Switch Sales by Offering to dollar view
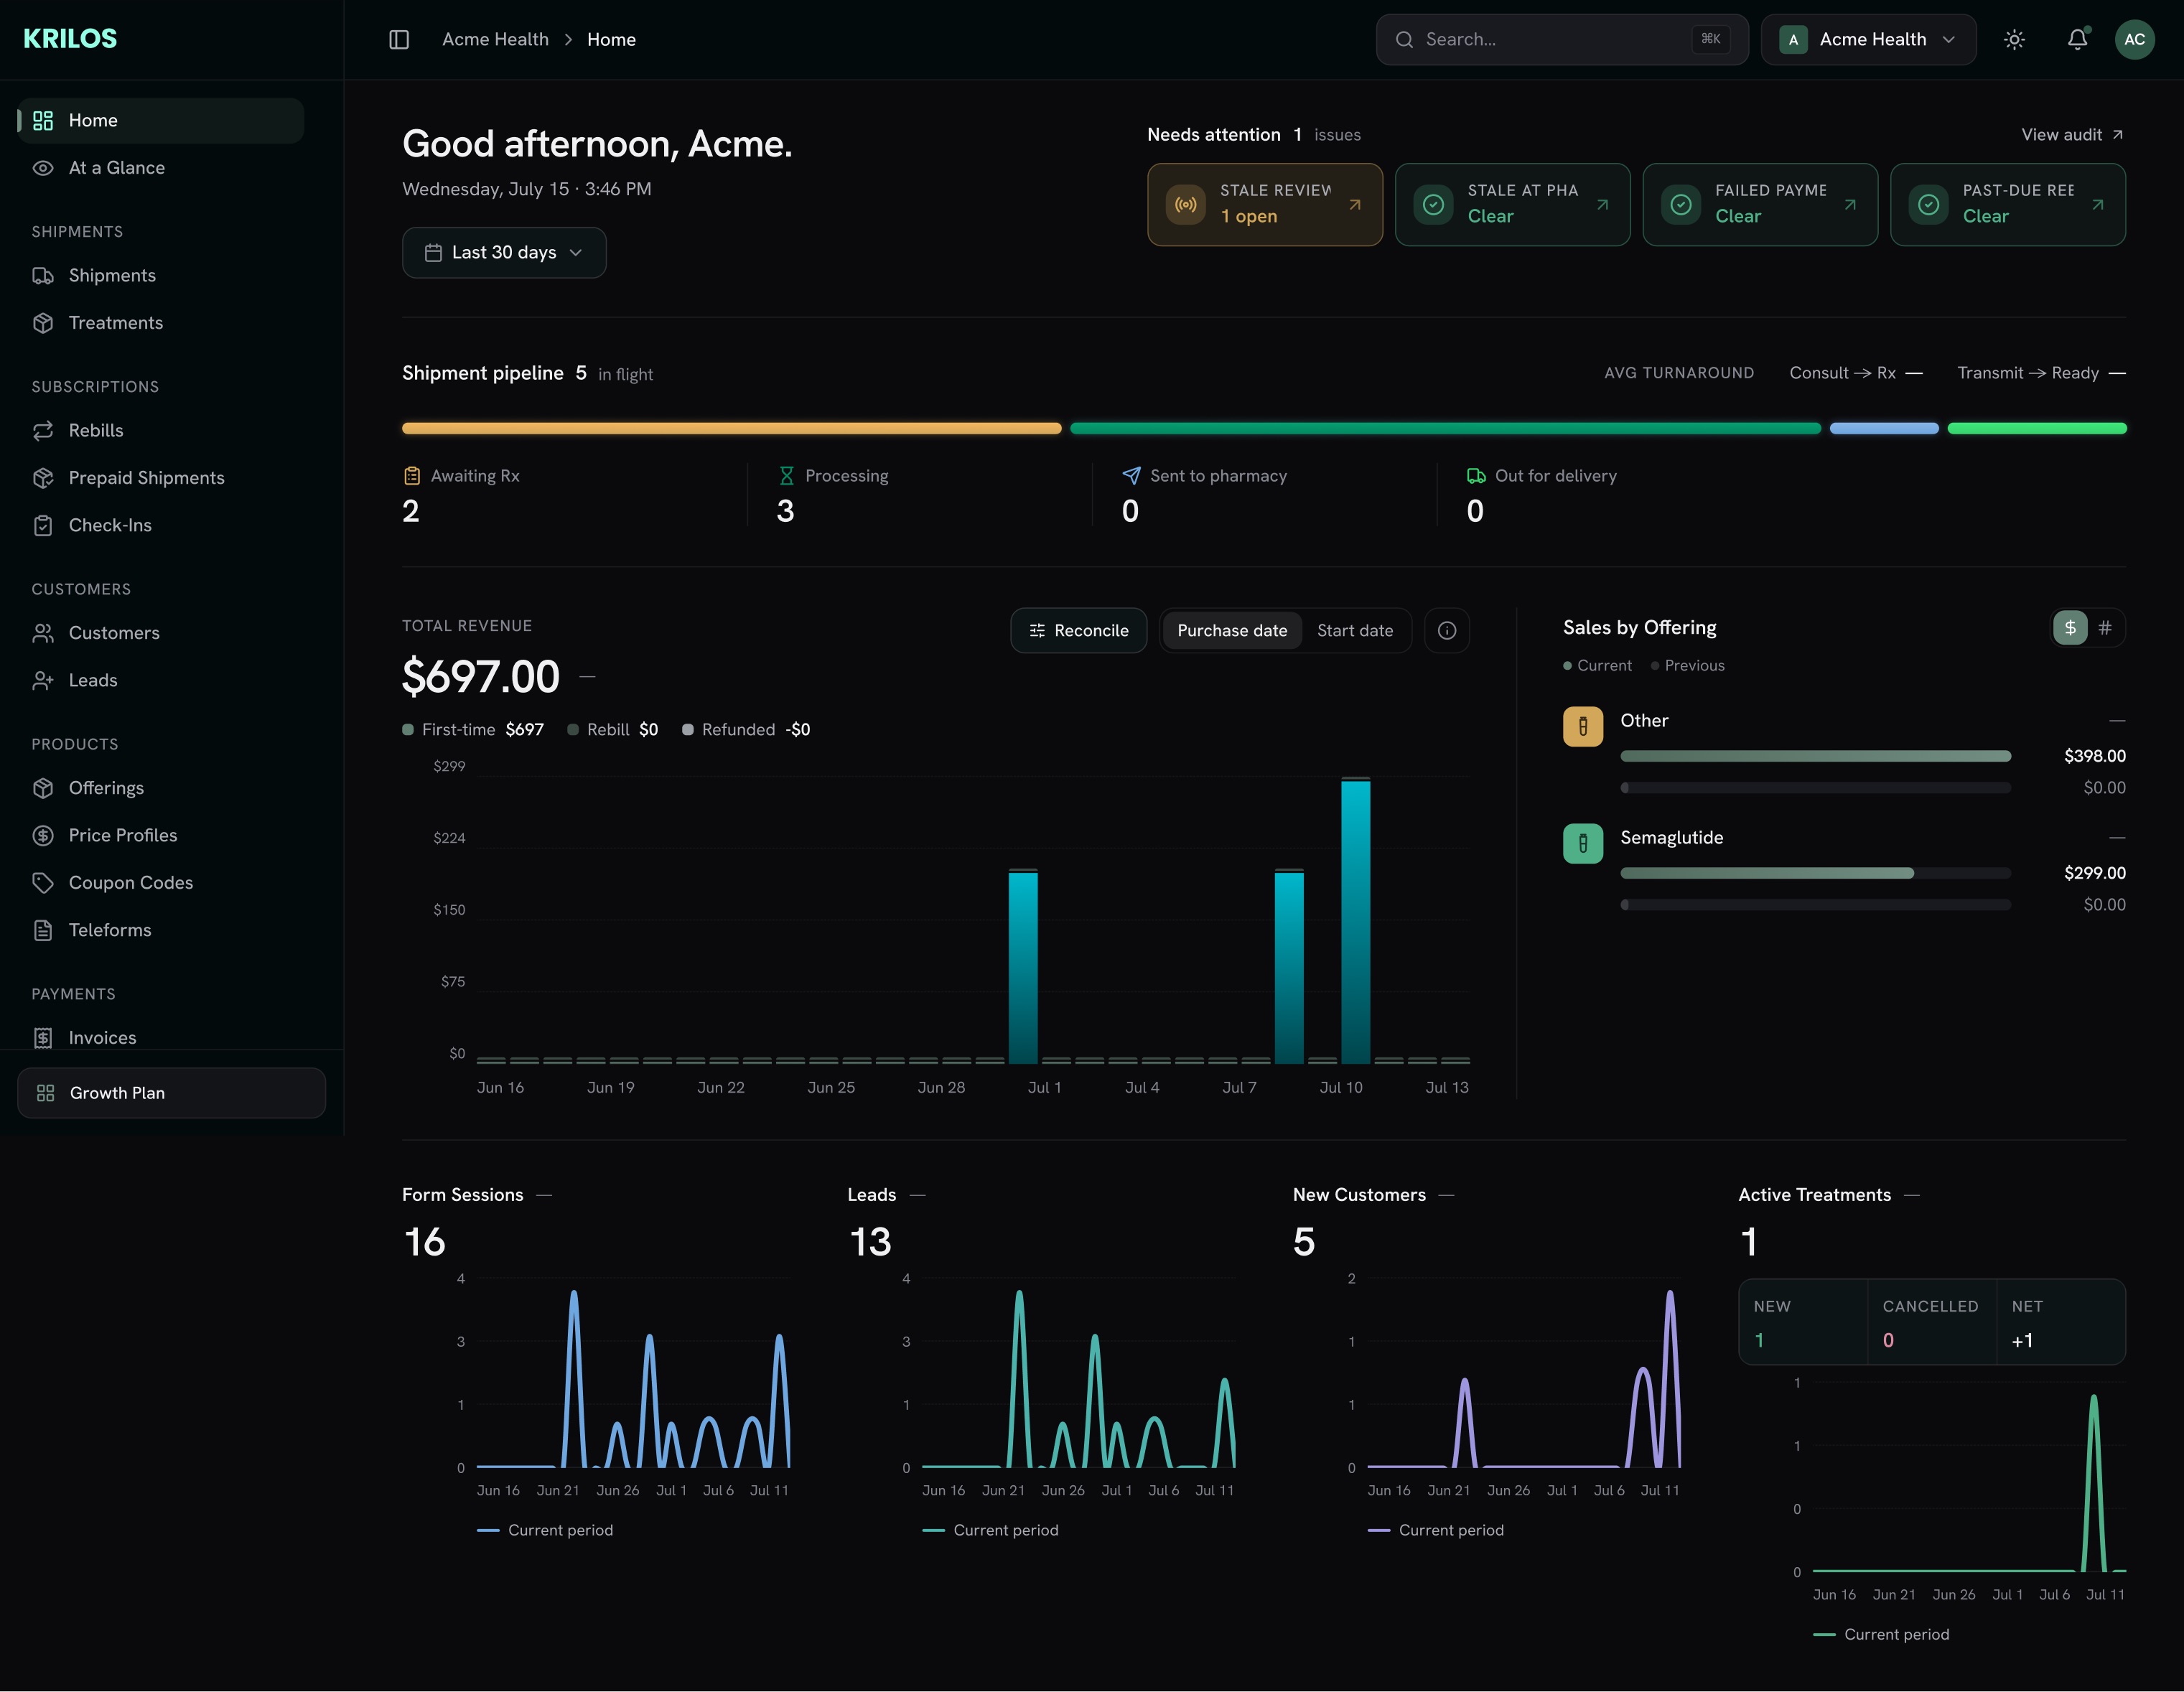The height and width of the screenshot is (1692, 2184). (x=2070, y=628)
